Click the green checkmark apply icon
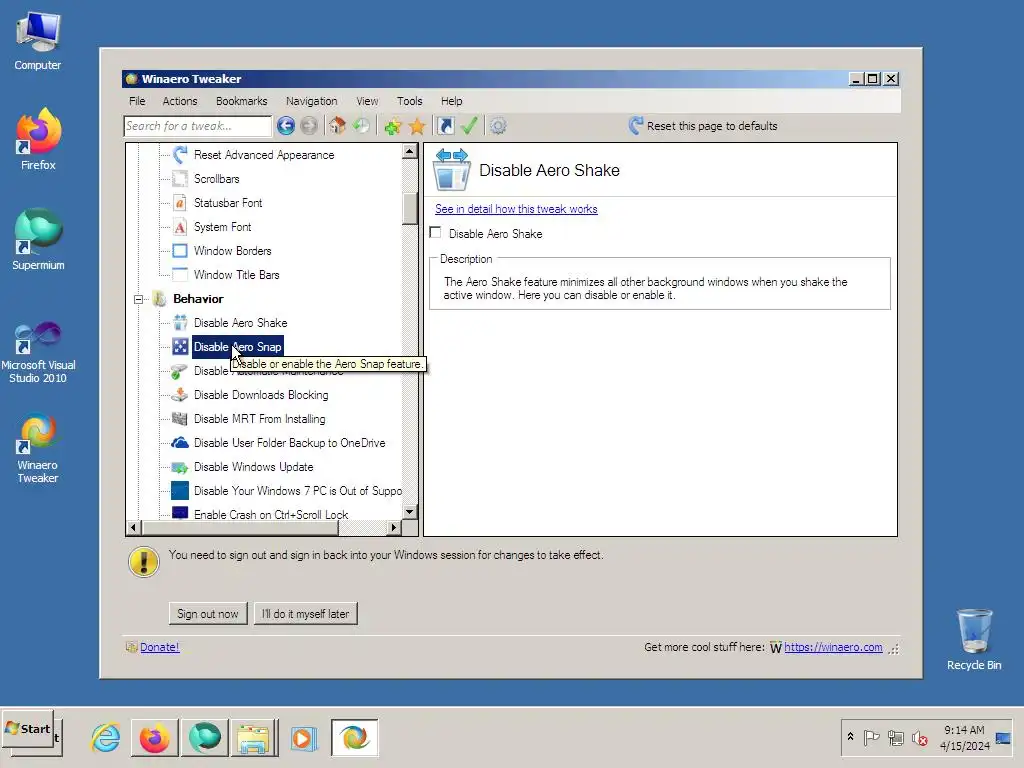The width and height of the screenshot is (1024, 768). pos(469,125)
